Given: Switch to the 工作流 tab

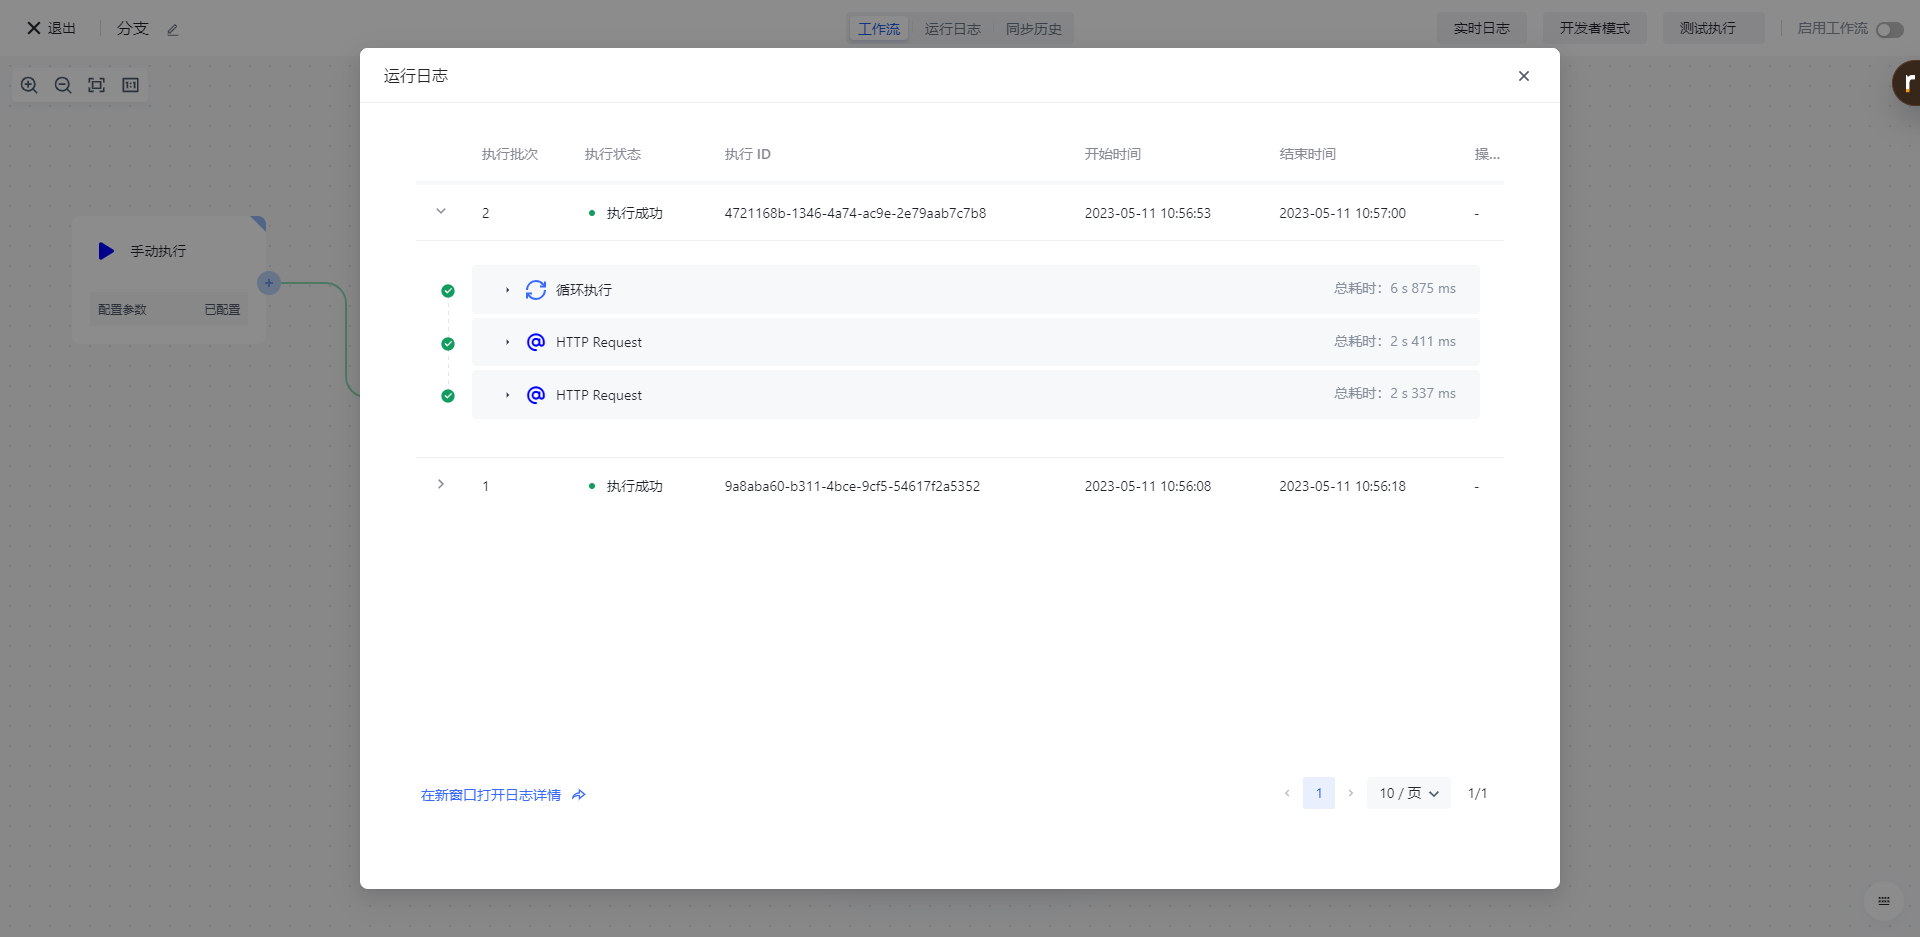Looking at the screenshot, I should pyautogui.click(x=878, y=29).
